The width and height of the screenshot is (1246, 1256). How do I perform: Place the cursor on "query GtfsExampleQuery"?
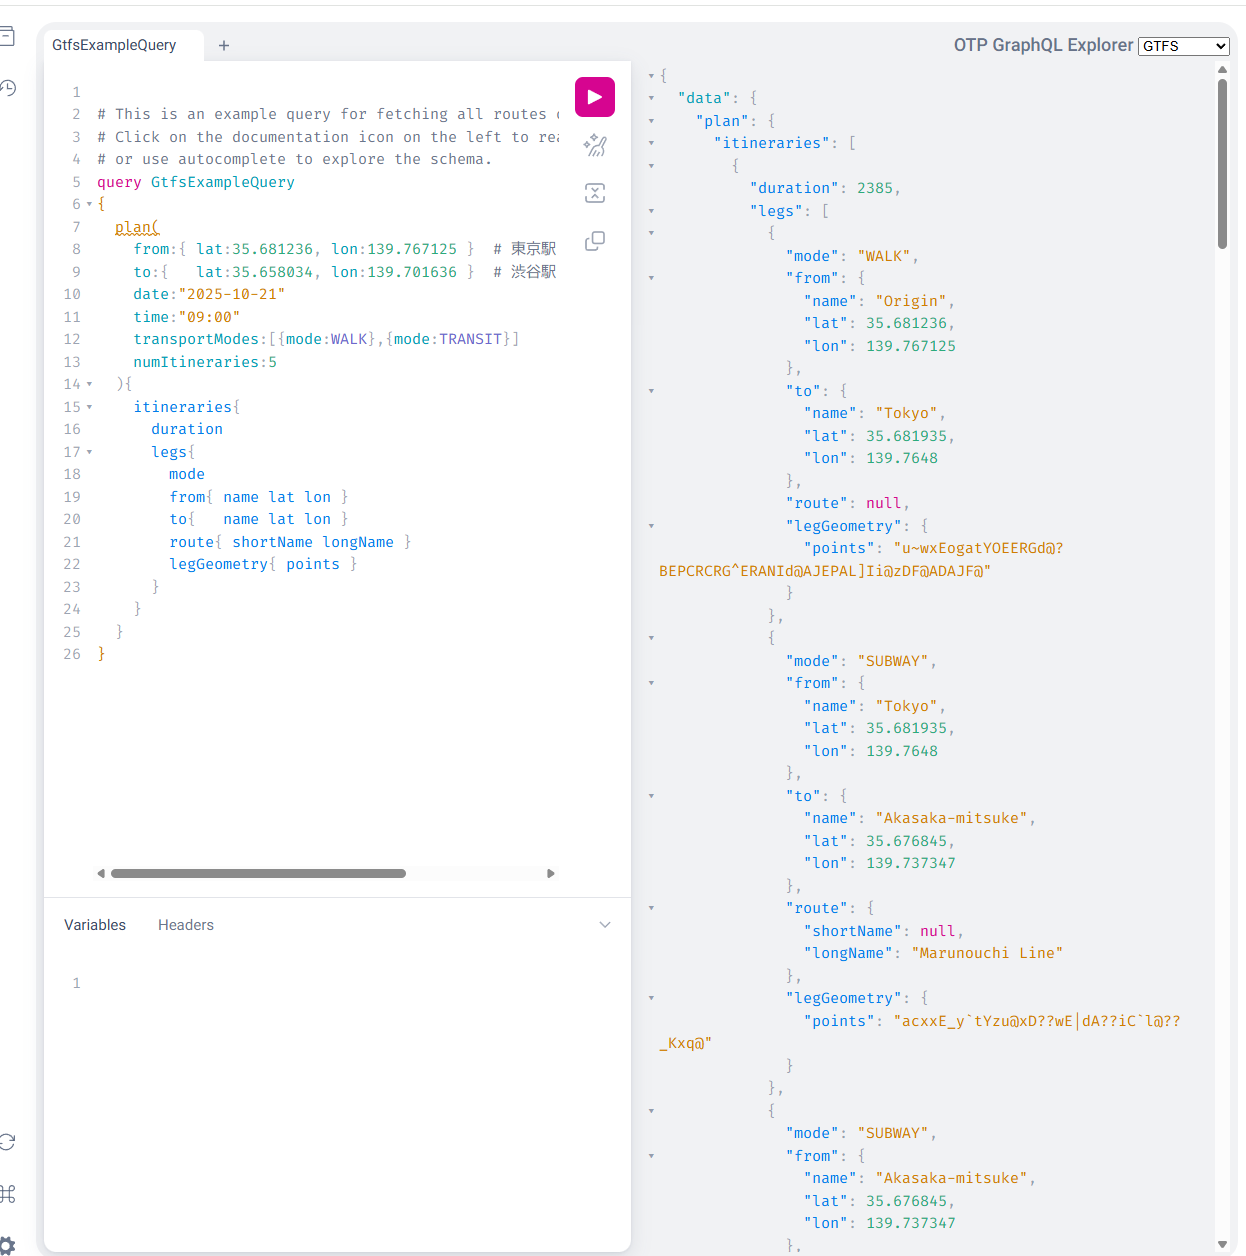196,182
